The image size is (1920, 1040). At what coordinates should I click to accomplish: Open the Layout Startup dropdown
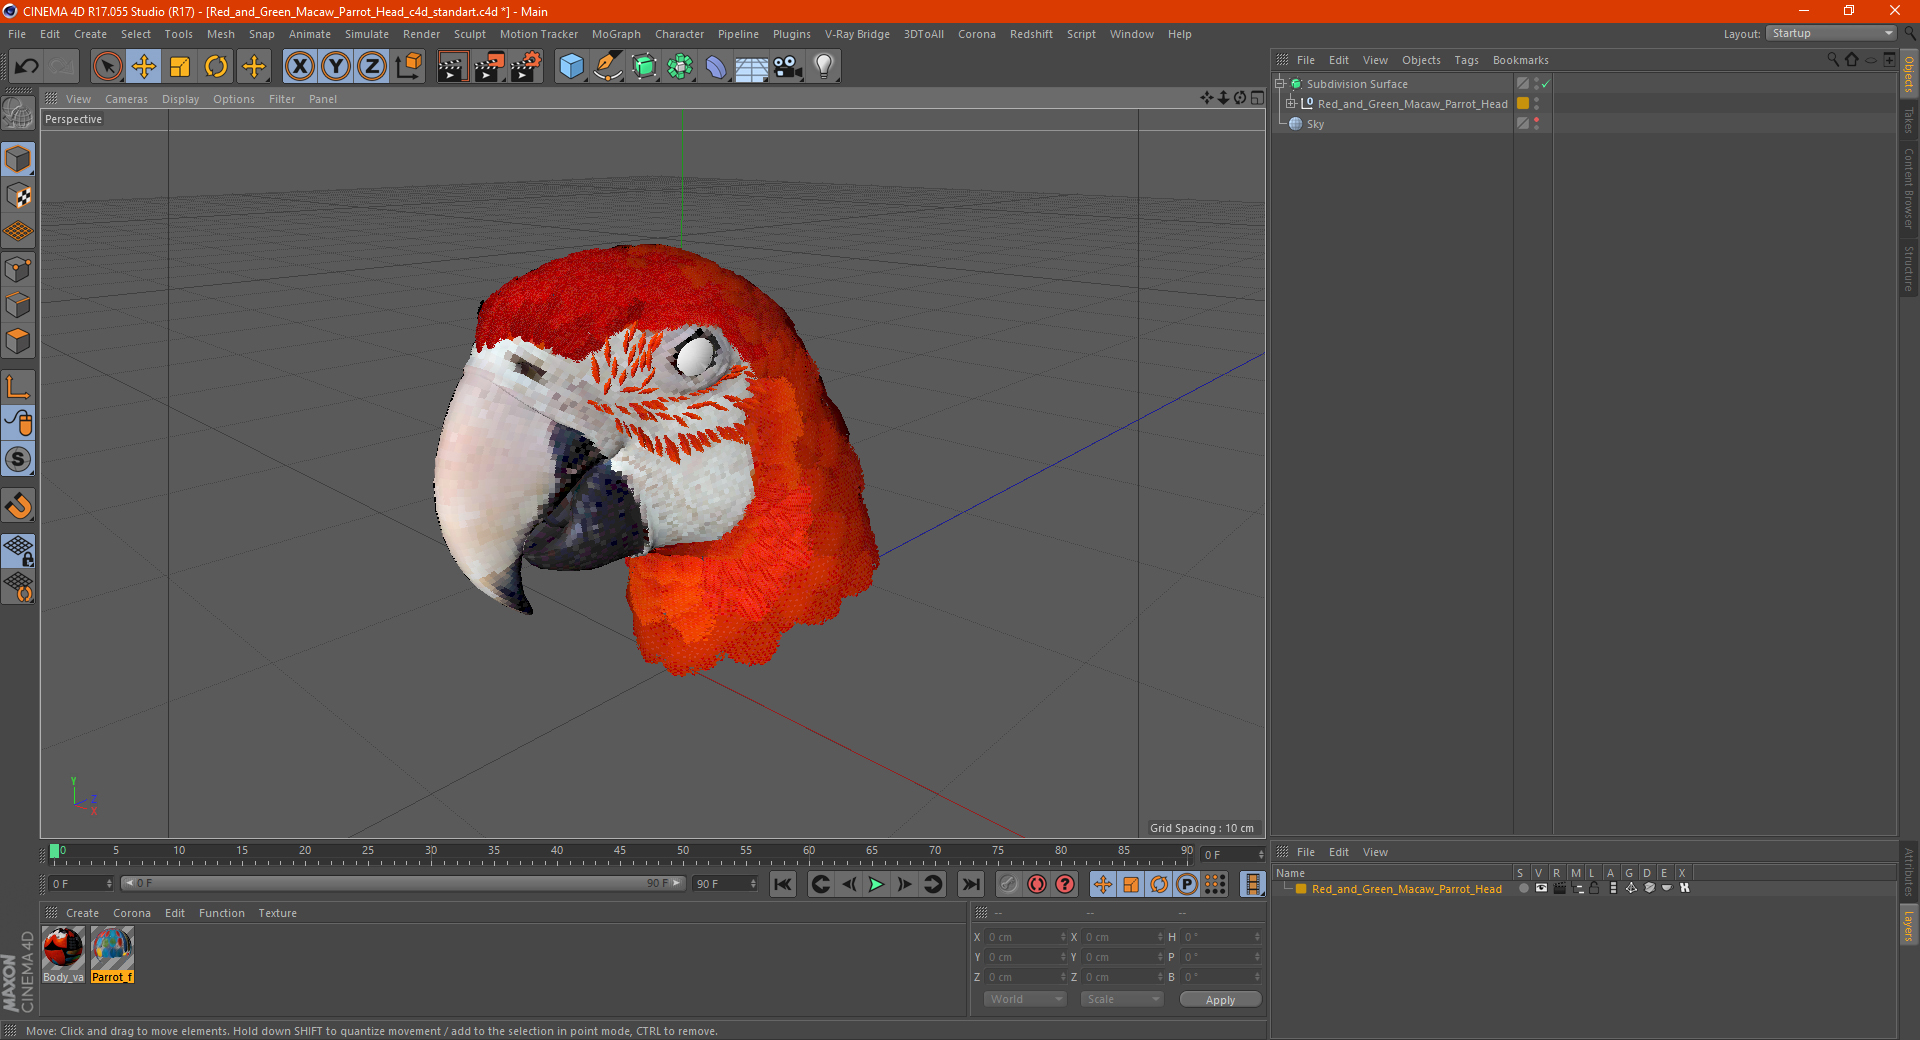tap(1830, 33)
